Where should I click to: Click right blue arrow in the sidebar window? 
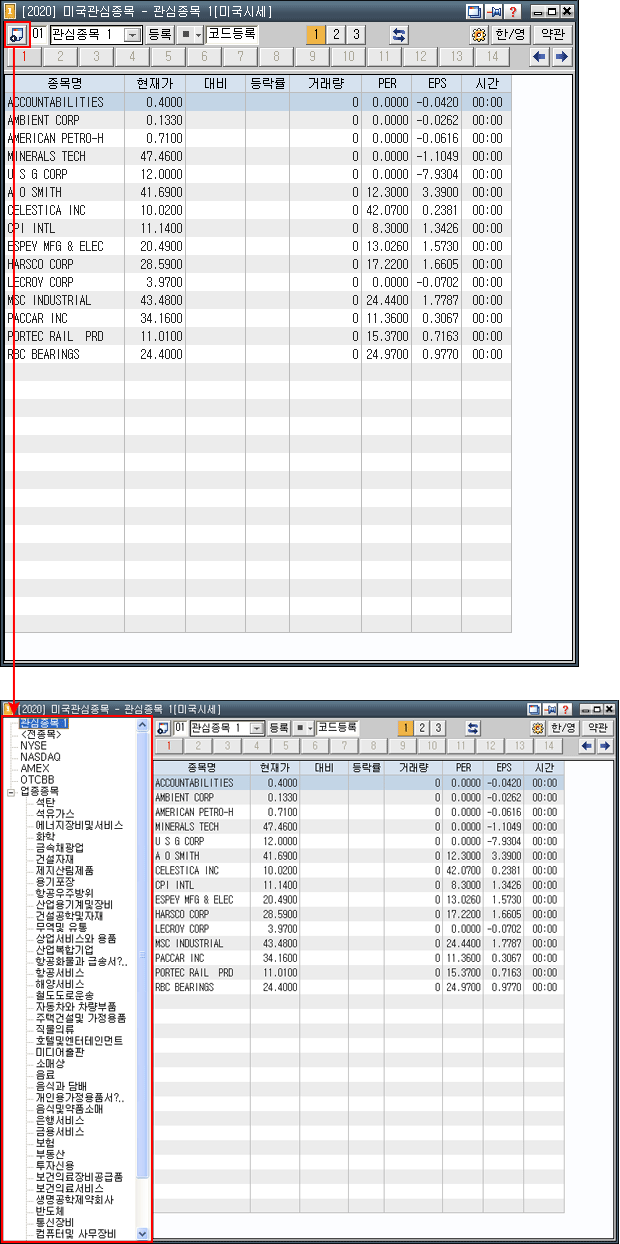pyautogui.click(x=604, y=746)
